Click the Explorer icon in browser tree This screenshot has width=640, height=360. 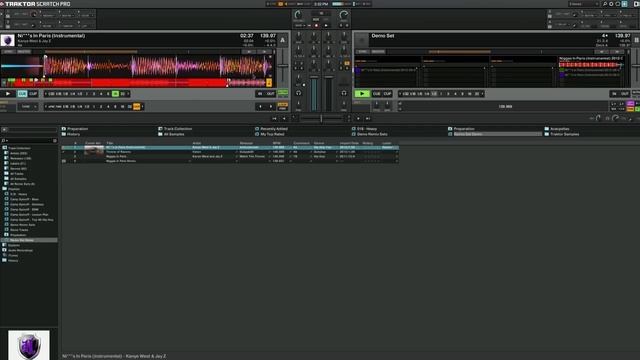[x=5, y=245]
